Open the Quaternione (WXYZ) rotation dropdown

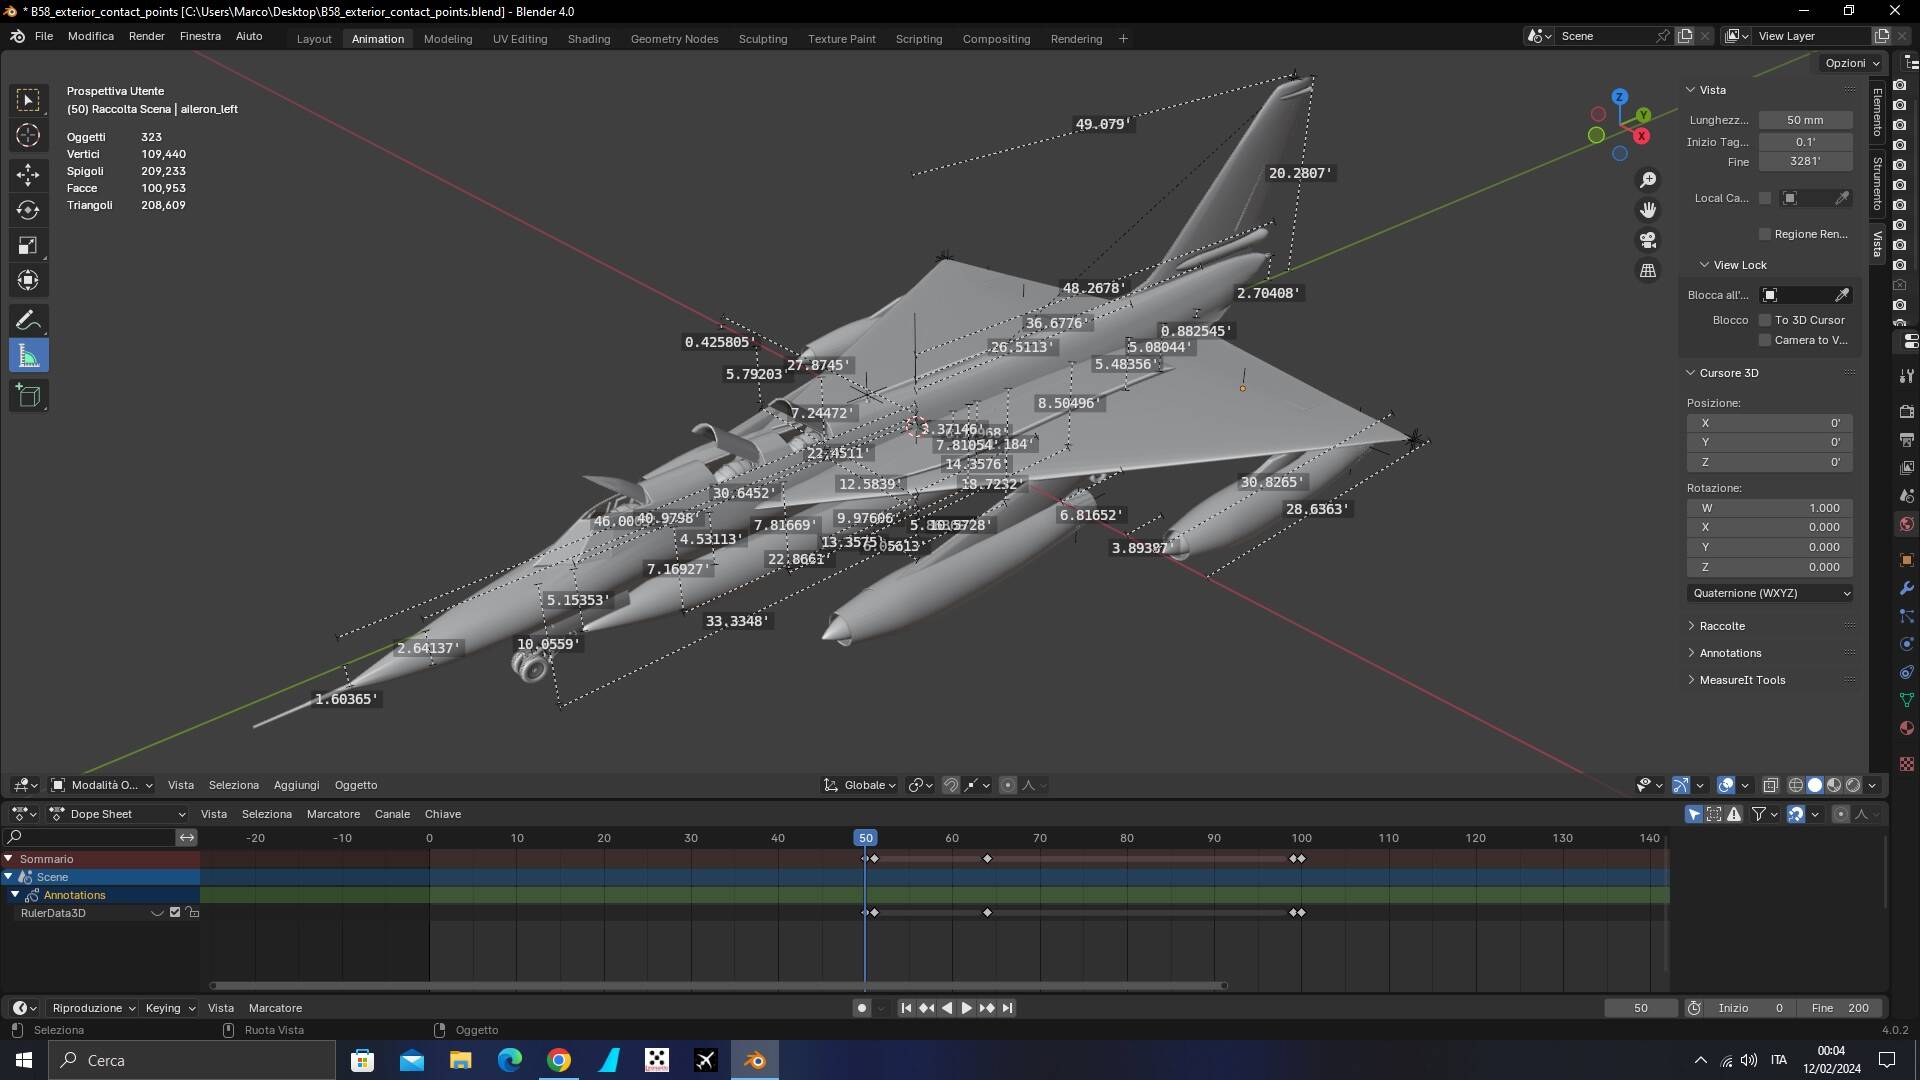[1769, 593]
